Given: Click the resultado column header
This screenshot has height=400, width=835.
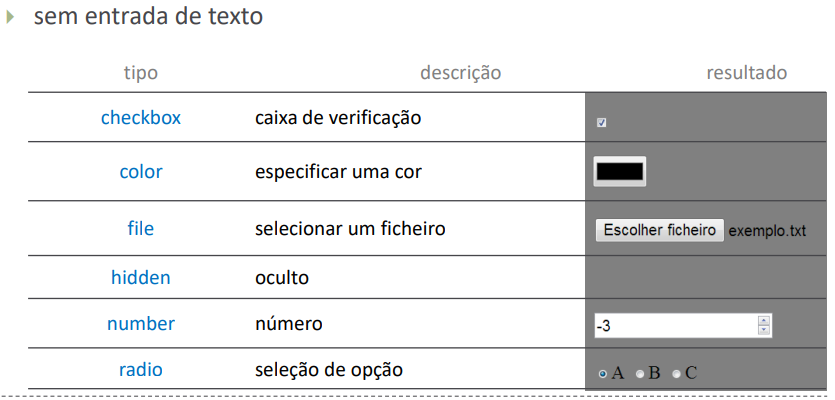Looking at the screenshot, I should click(x=746, y=73).
